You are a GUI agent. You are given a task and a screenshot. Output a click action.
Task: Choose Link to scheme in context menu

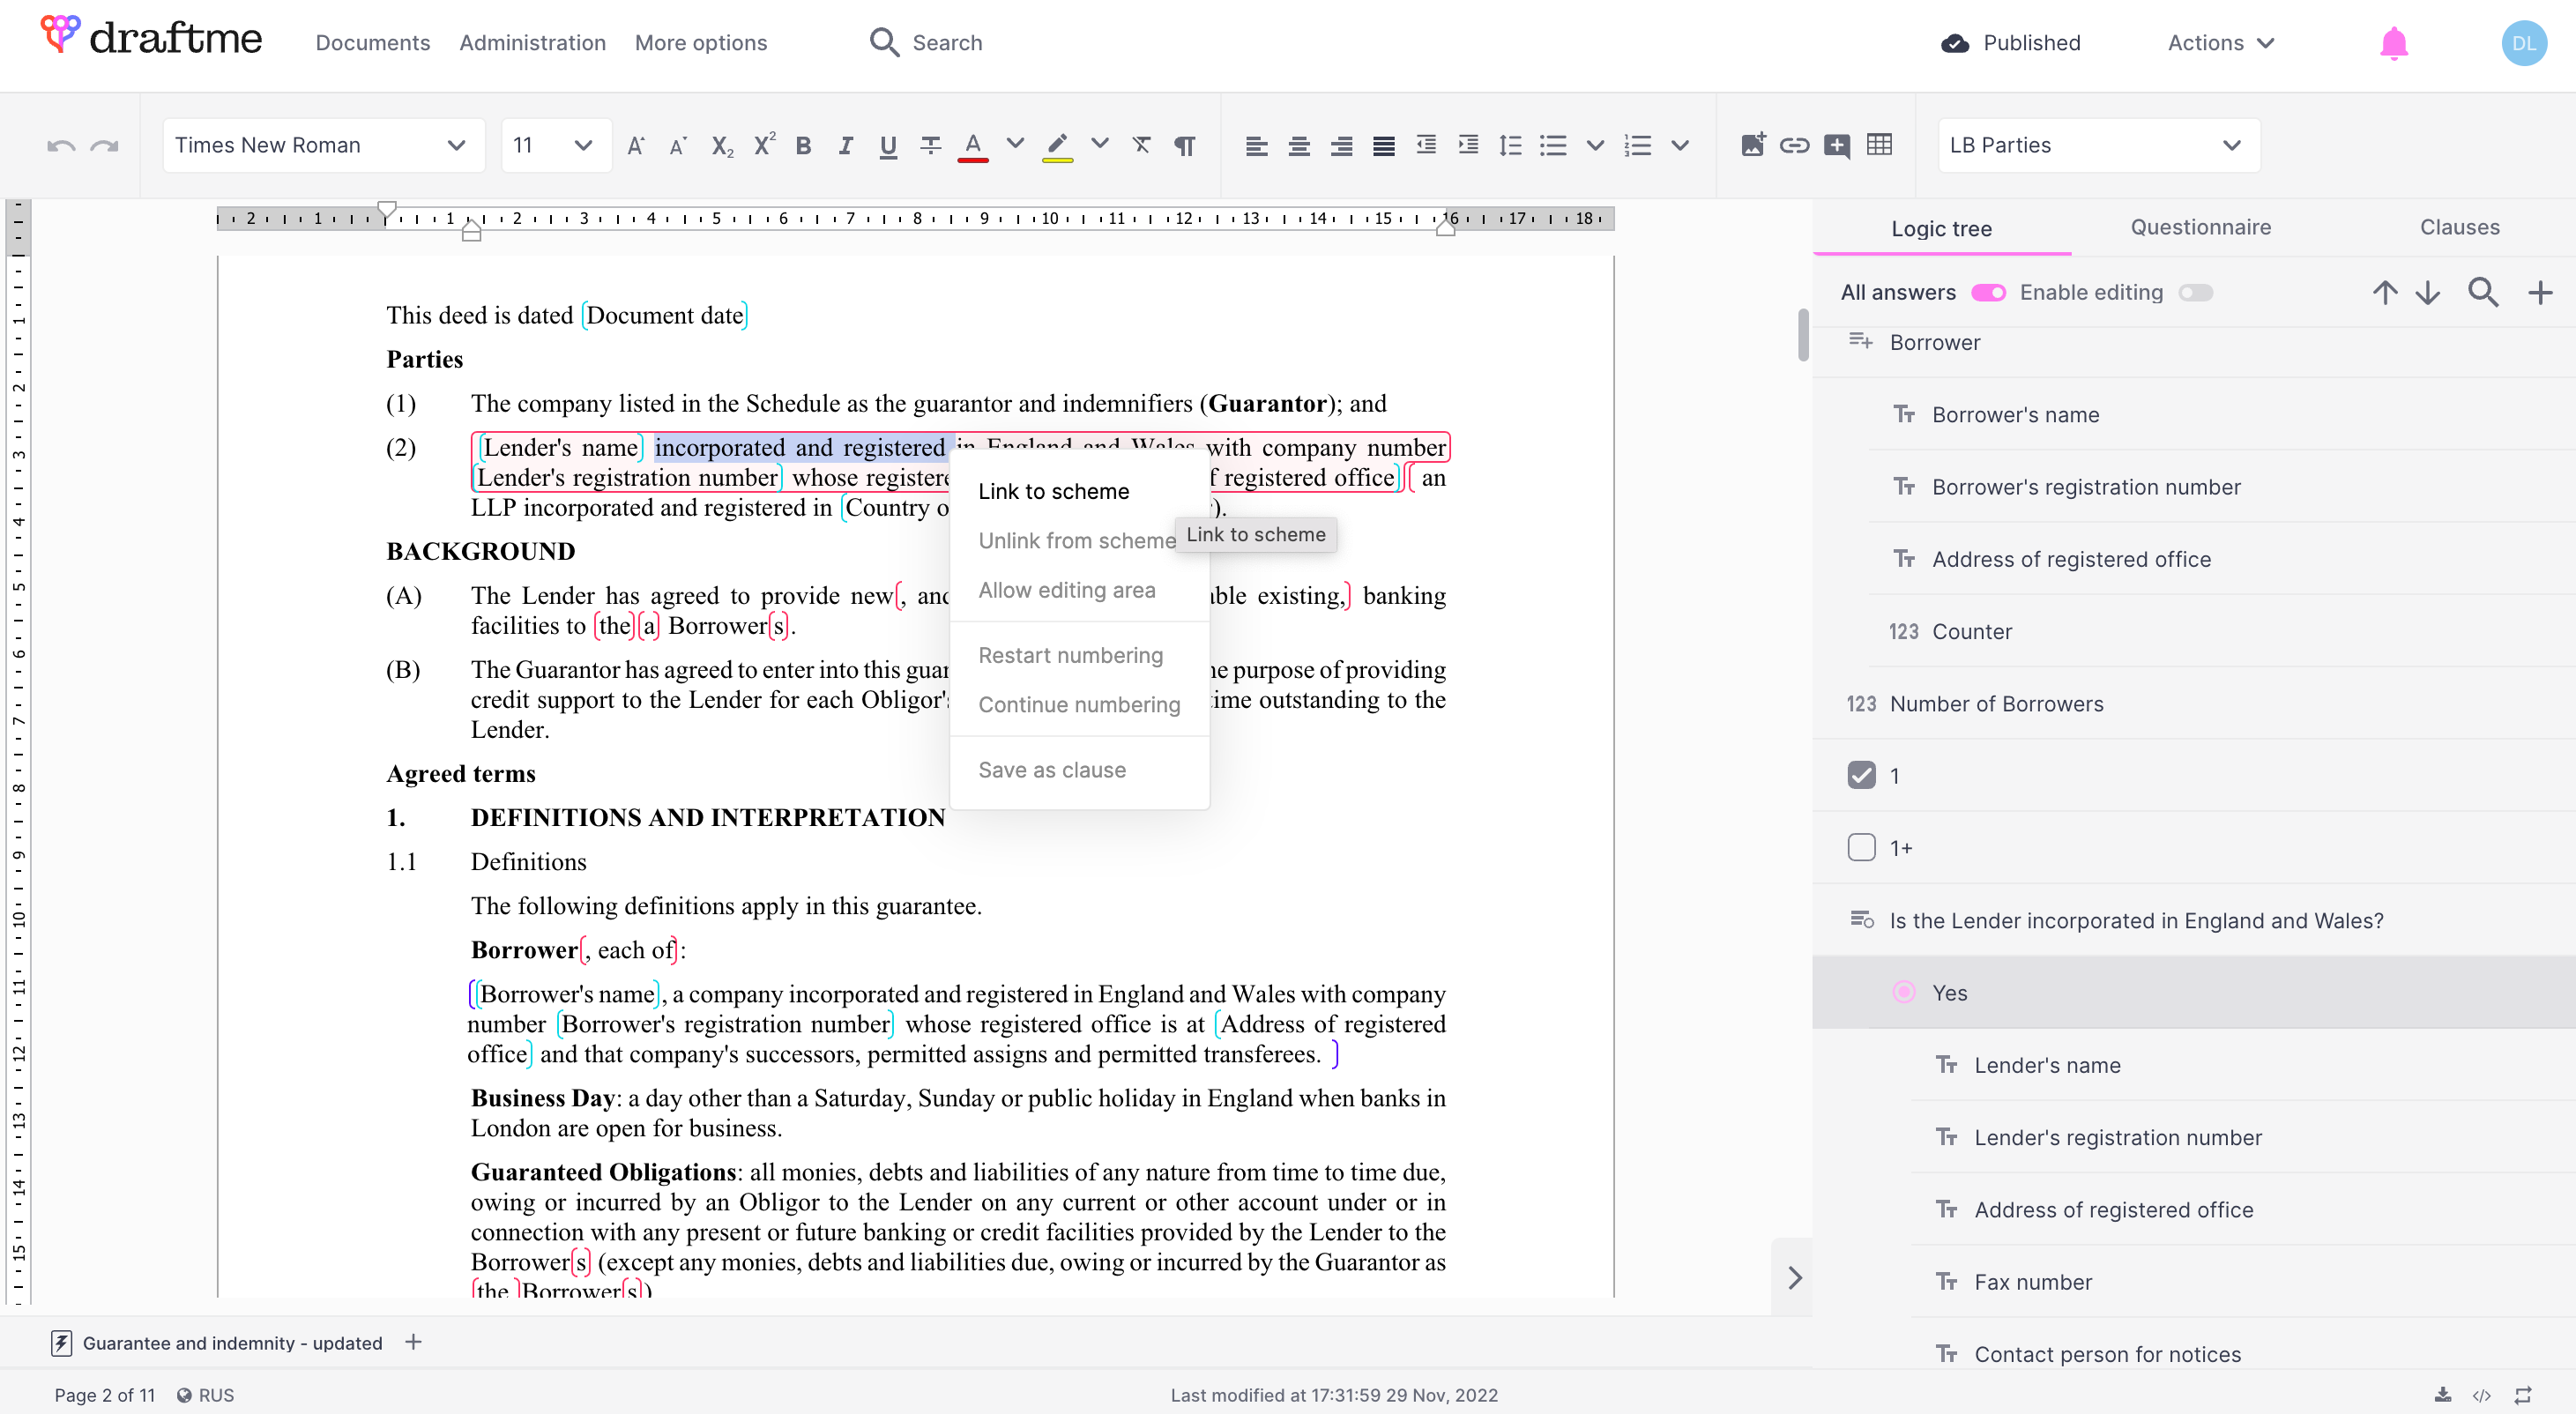click(1053, 491)
